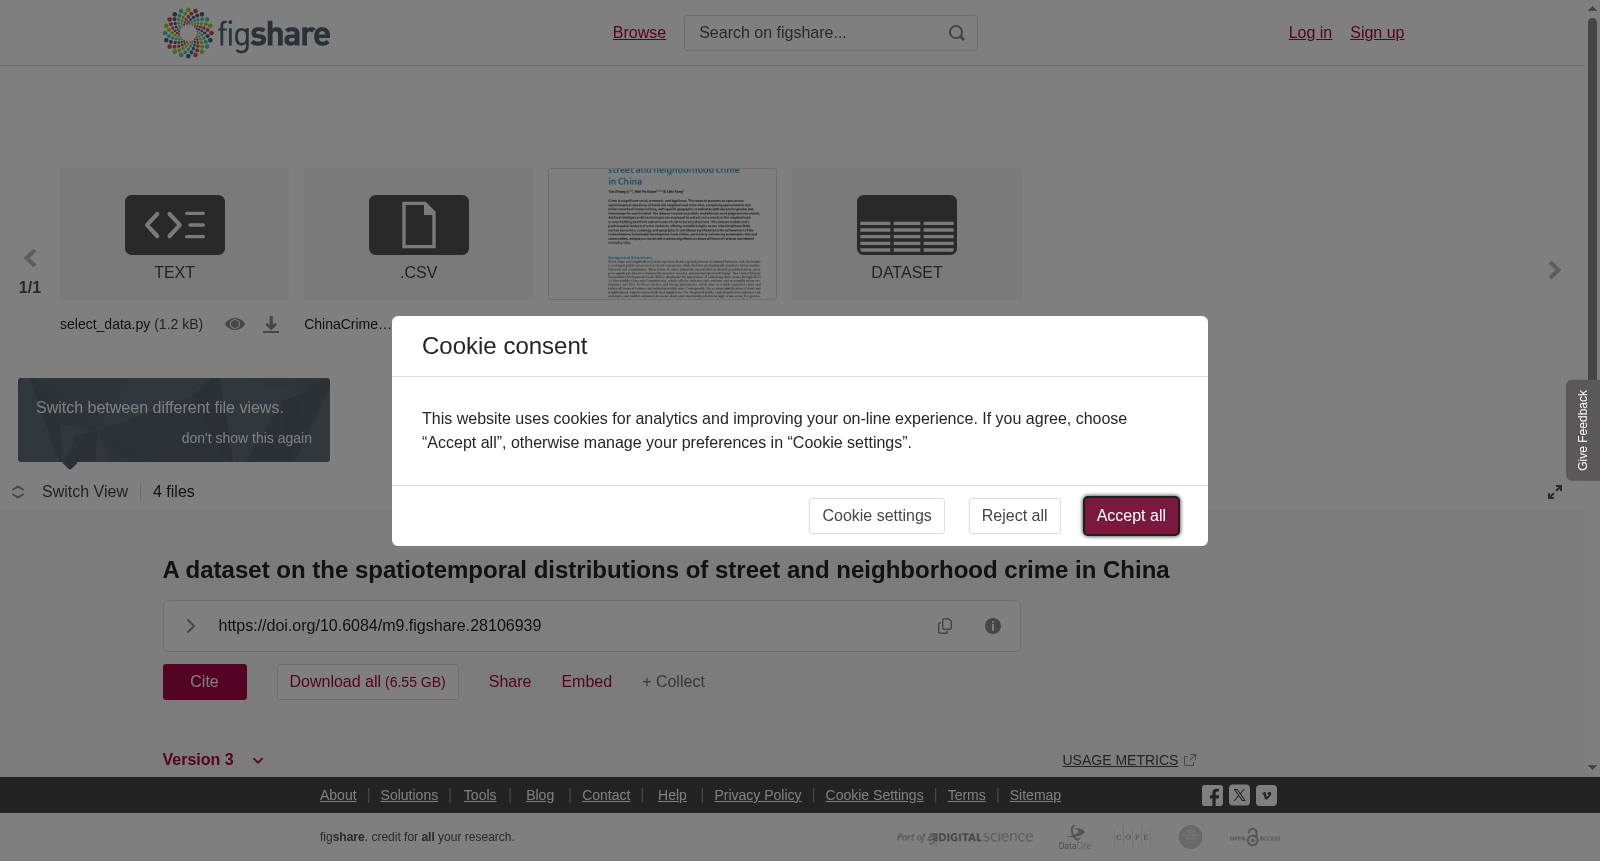
Task: Open USAGE METRICS external link
Action: point(1129,760)
